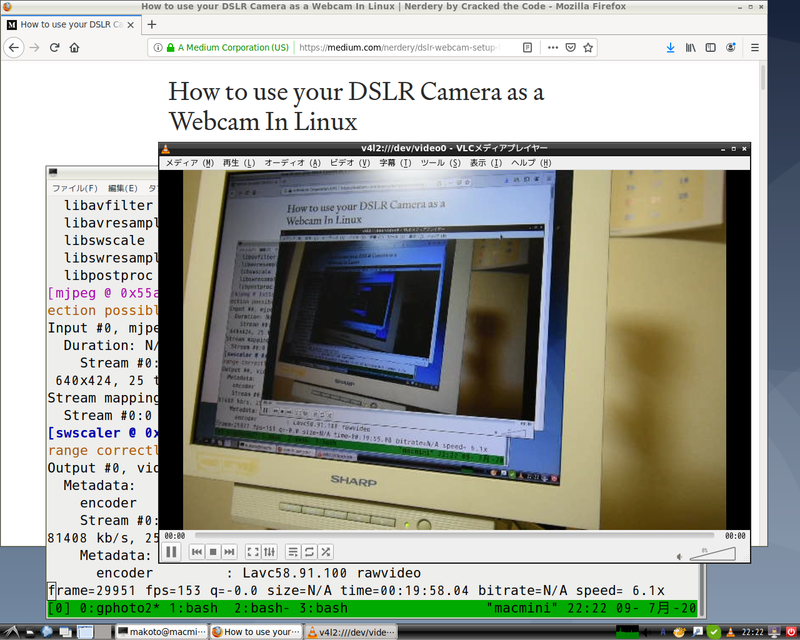Open VLC ツール (S) menu

pos(440,163)
